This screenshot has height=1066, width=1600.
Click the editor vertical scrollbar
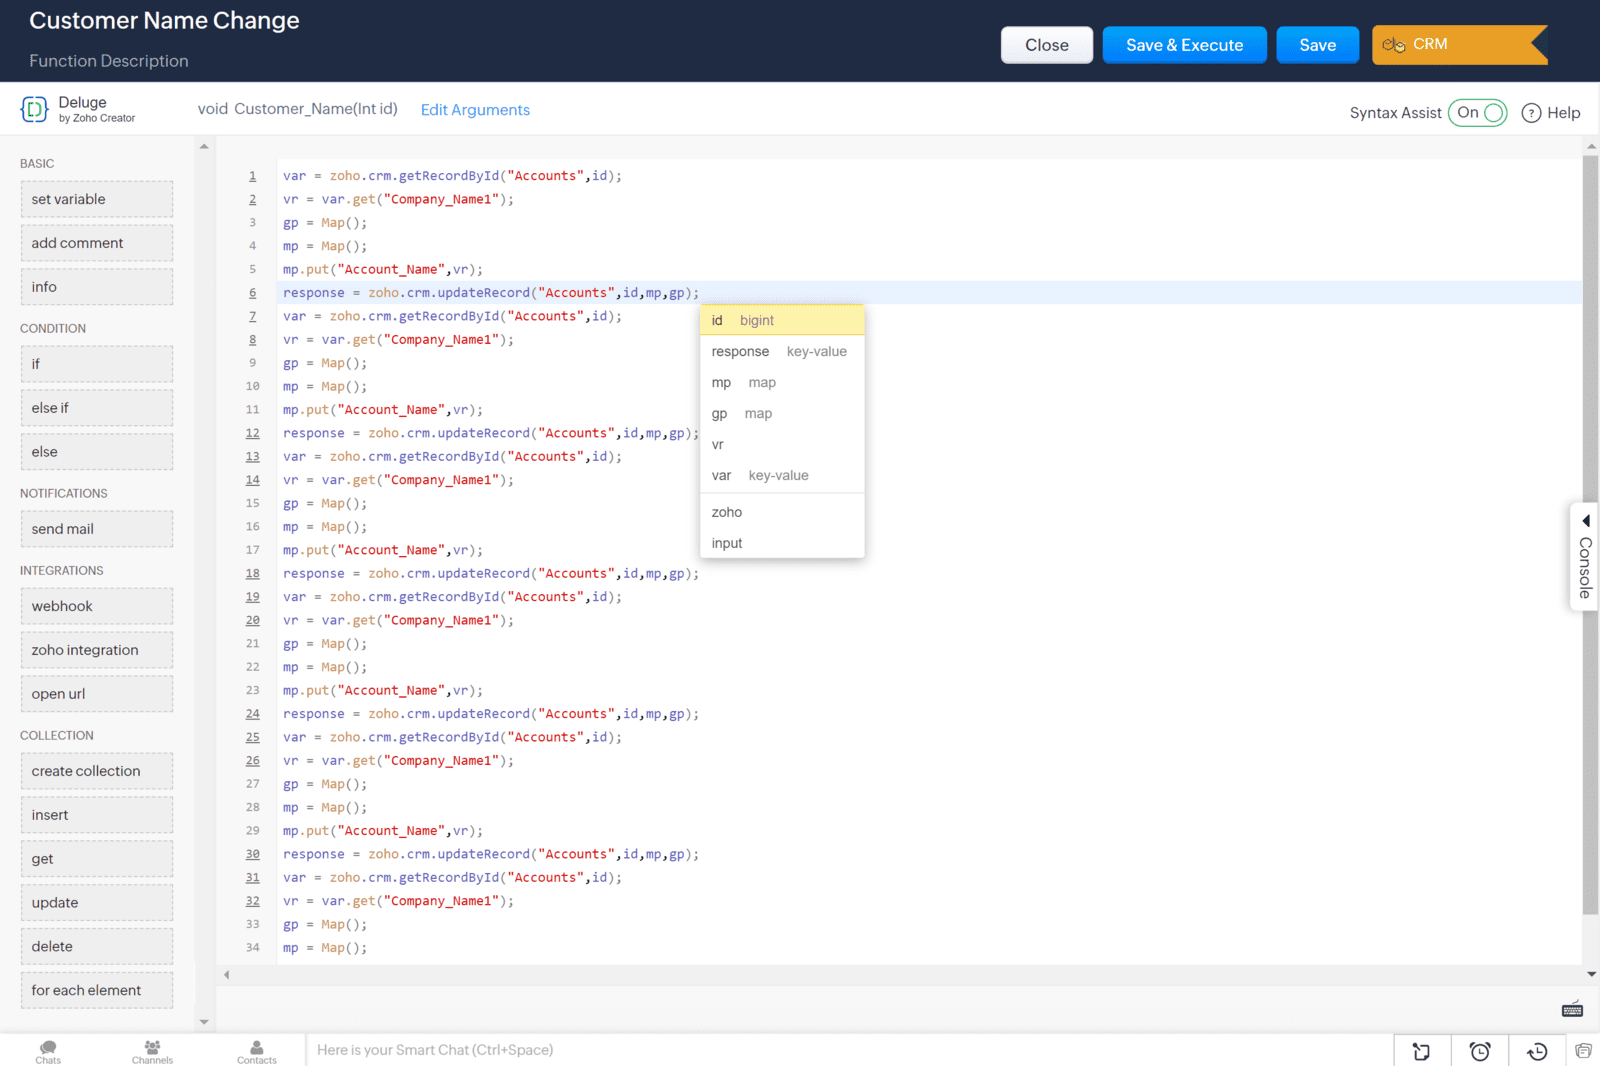click(x=1591, y=535)
